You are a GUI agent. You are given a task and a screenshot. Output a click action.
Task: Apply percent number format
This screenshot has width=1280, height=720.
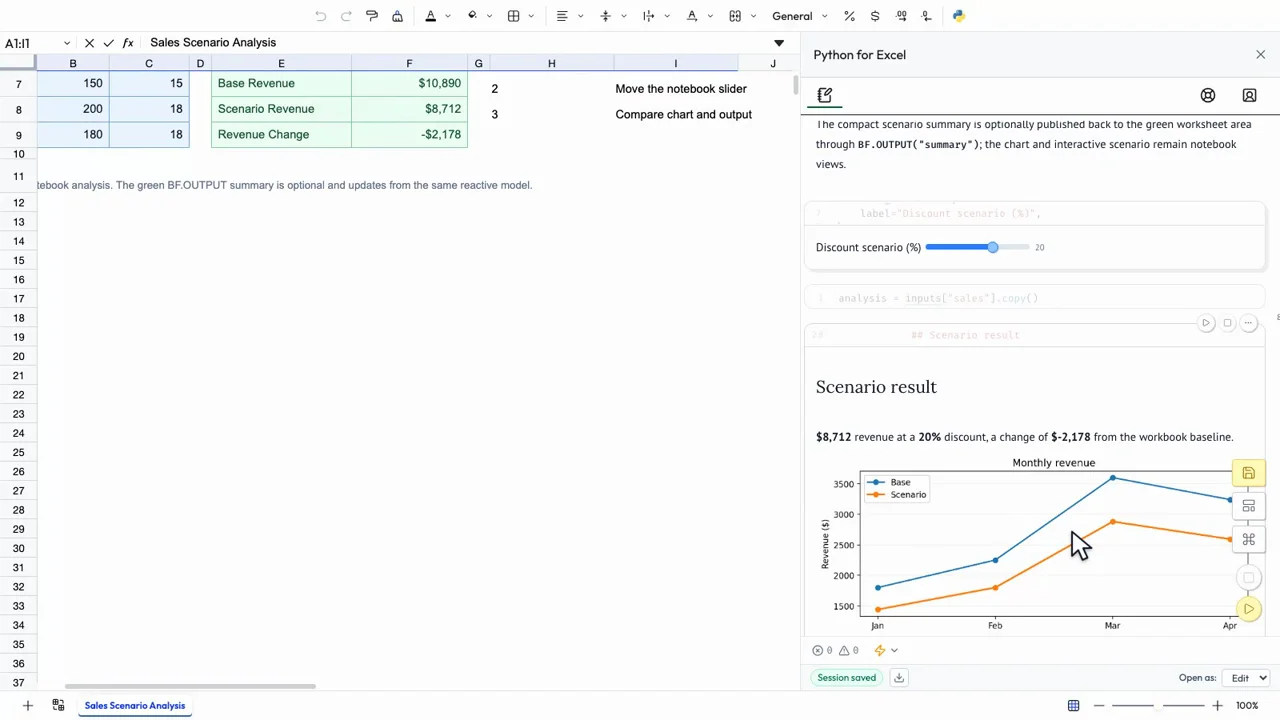[849, 16]
